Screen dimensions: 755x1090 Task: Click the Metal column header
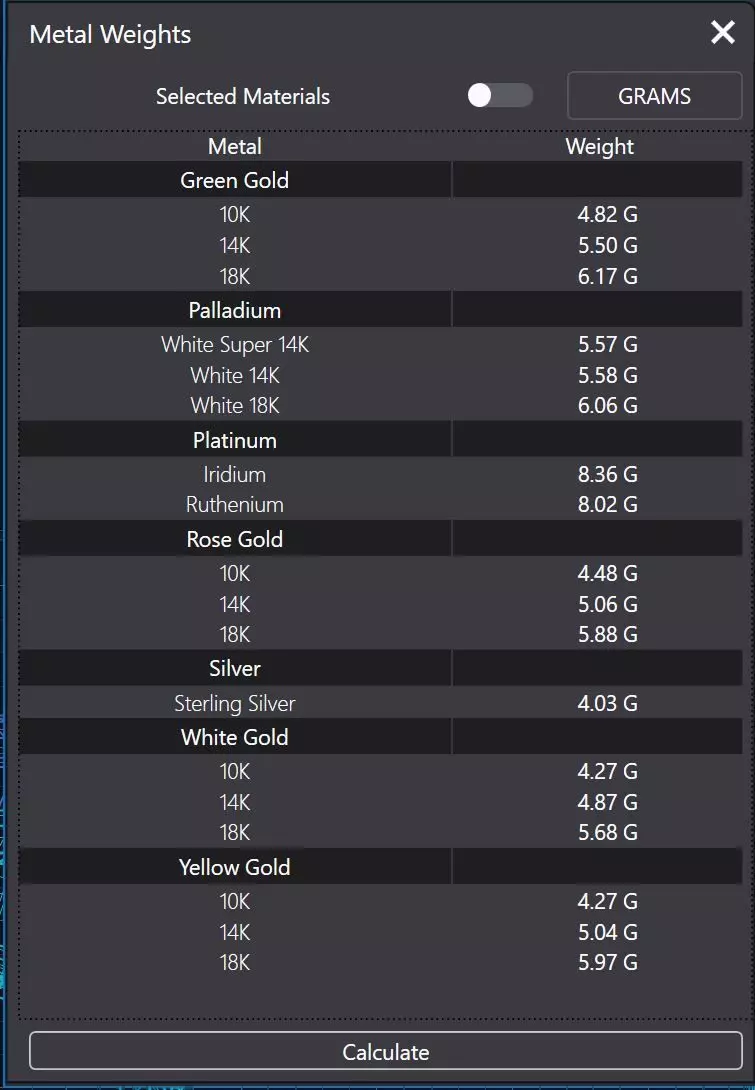pos(235,147)
